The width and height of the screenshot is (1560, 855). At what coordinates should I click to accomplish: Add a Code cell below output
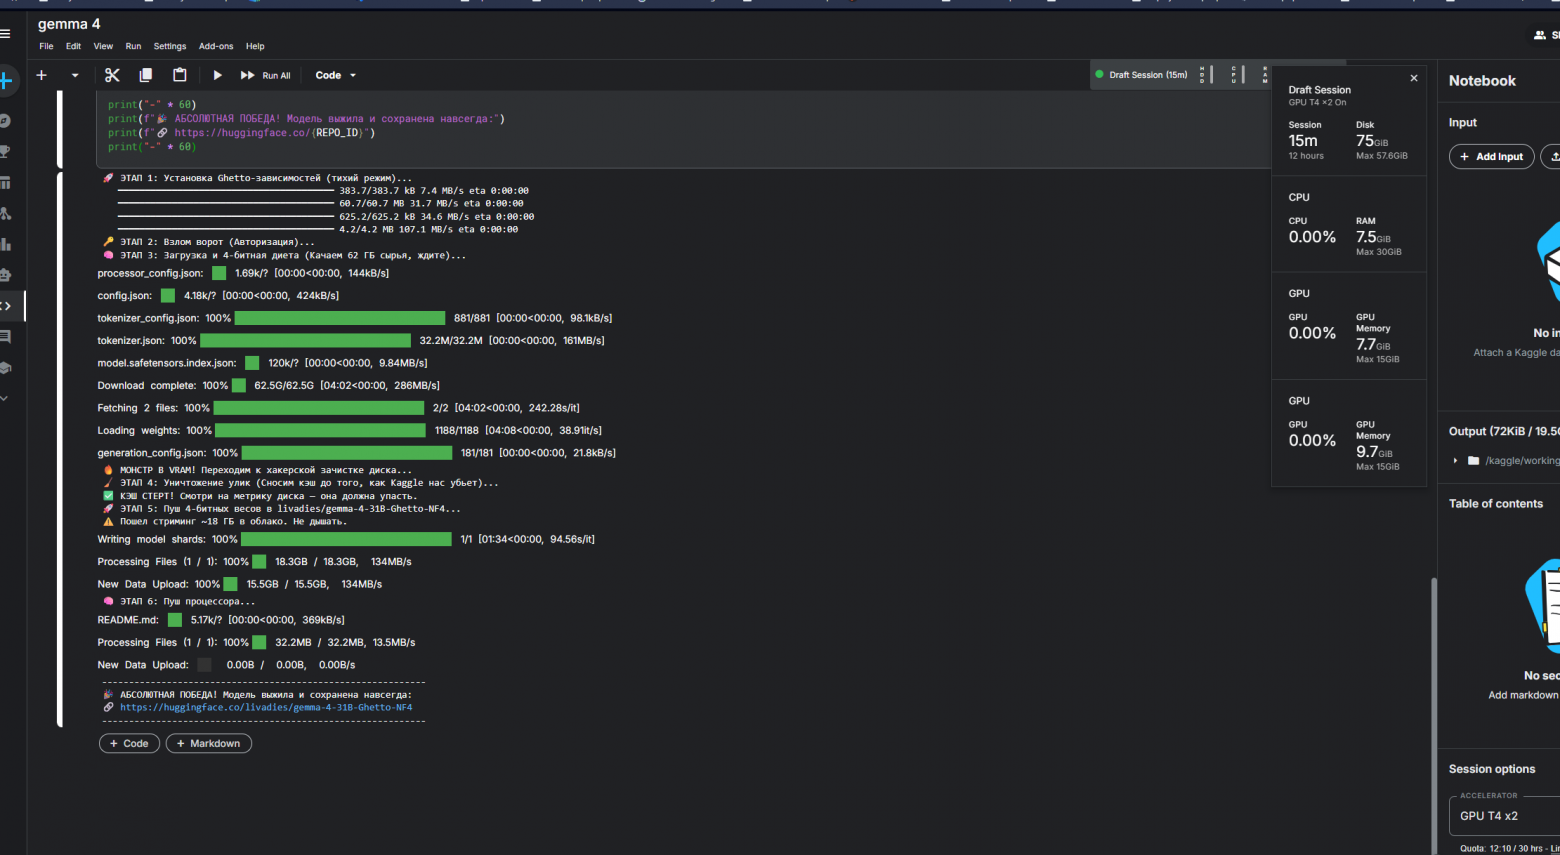tap(129, 744)
